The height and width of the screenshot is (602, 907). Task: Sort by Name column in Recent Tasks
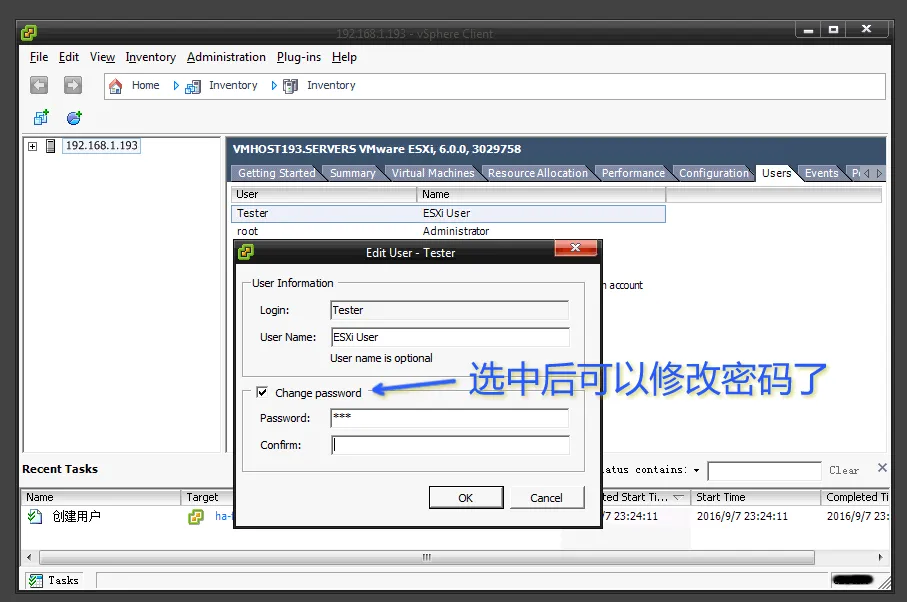click(101, 497)
